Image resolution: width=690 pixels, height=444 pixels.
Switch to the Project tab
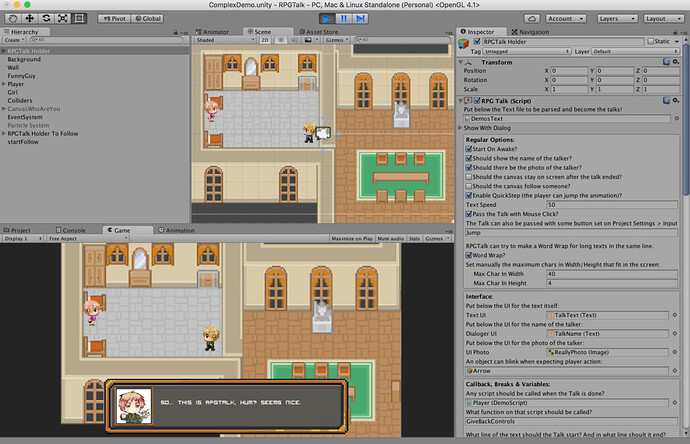click(18, 230)
